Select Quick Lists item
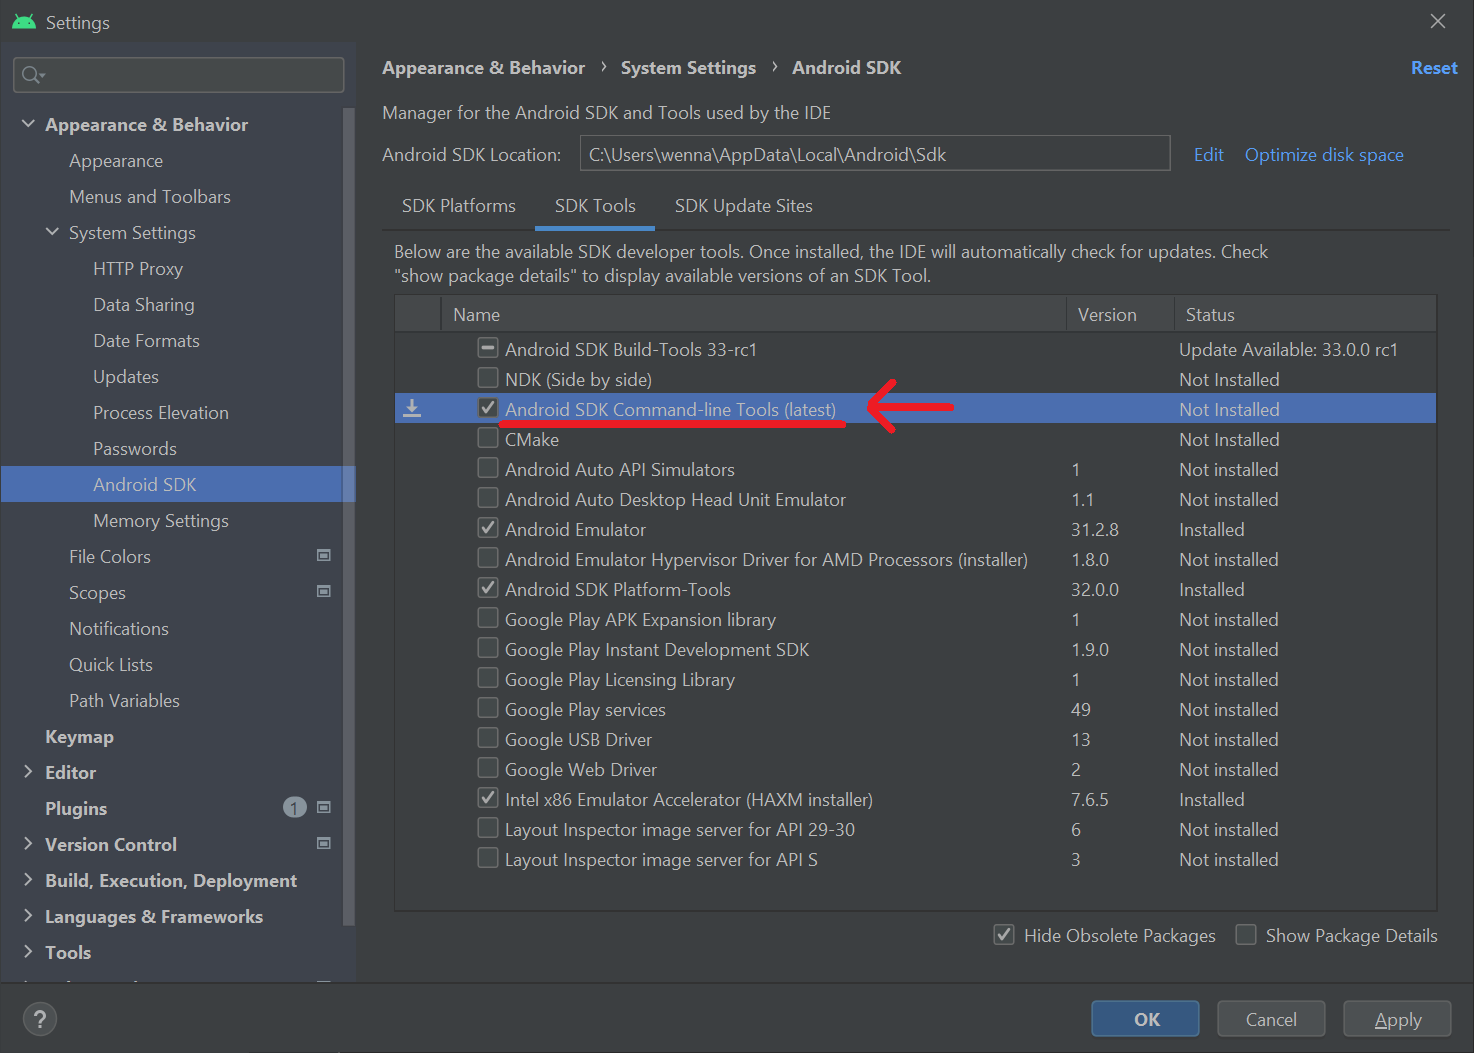Screen dimensions: 1474x1053 111,665
